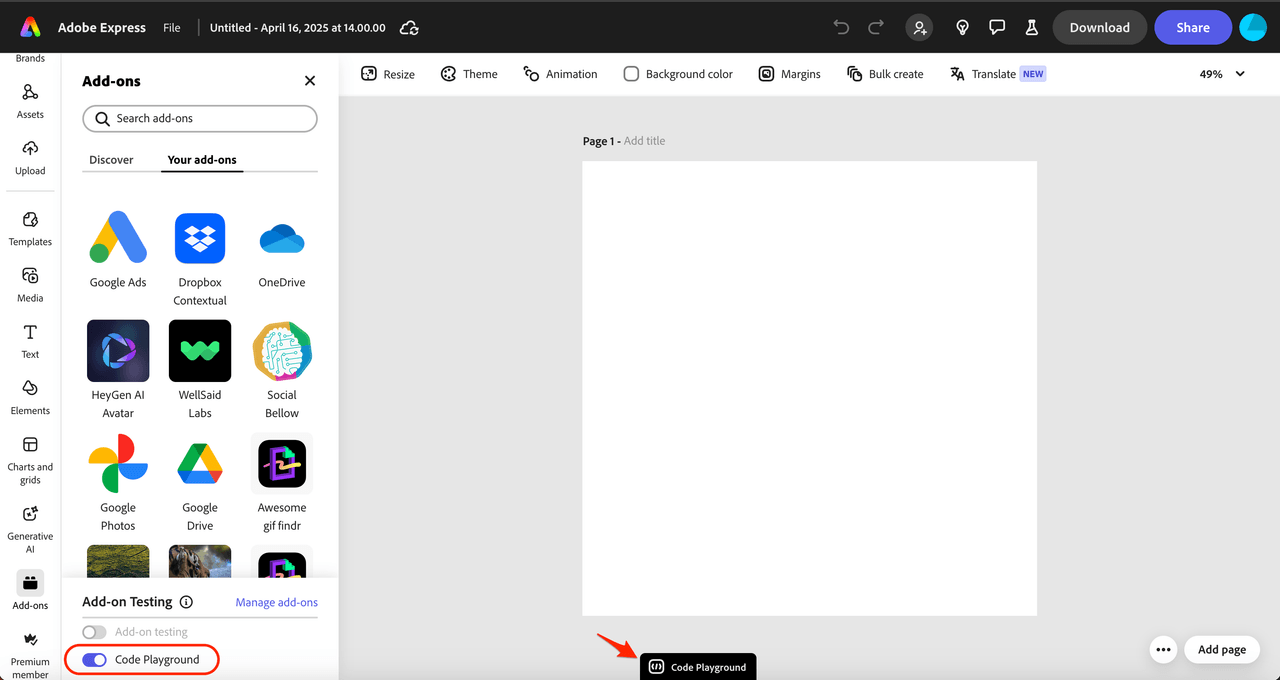Click the Download button
This screenshot has width=1280, height=680.
[1100, 27]
